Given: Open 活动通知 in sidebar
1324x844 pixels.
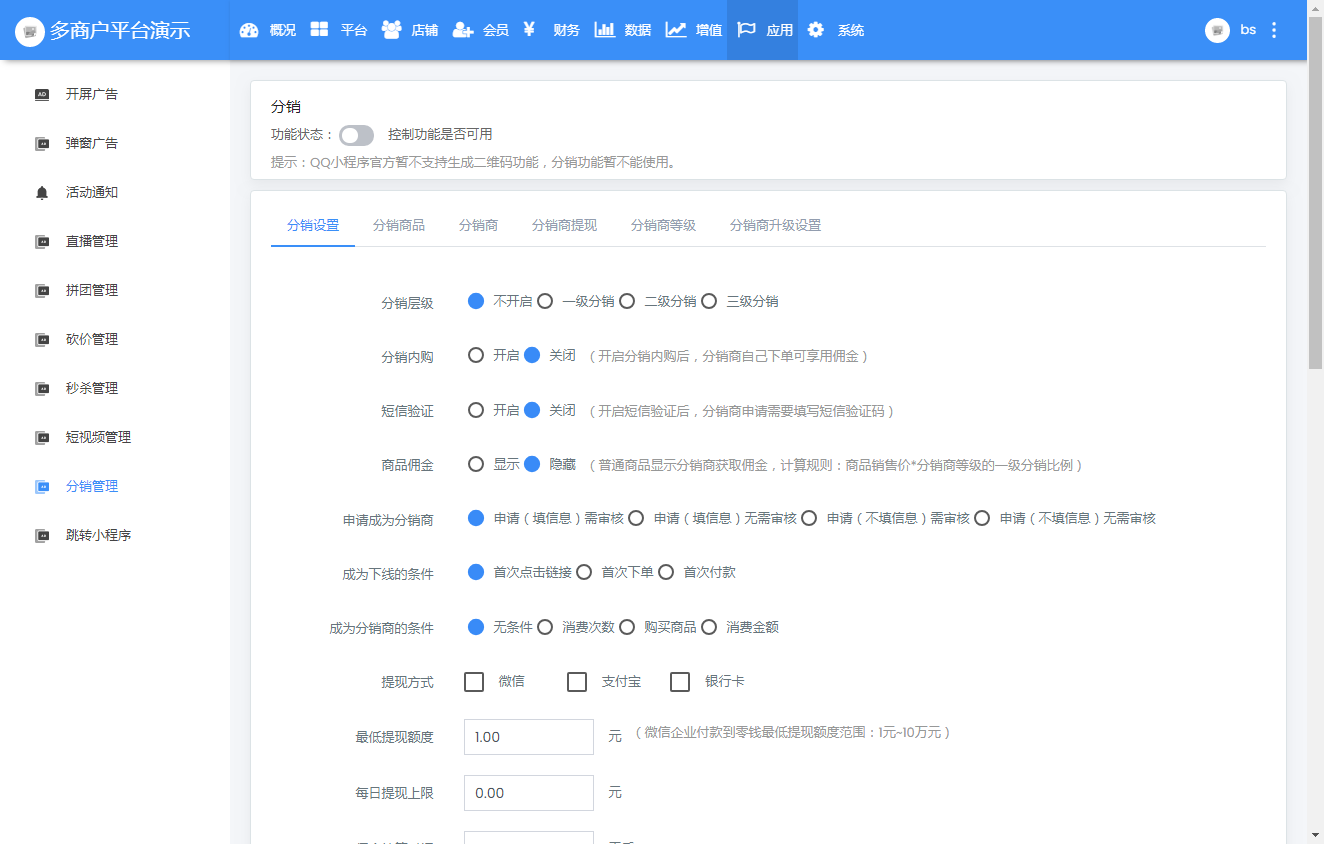Looking at the screenshot, I should [x=92, y=192].
